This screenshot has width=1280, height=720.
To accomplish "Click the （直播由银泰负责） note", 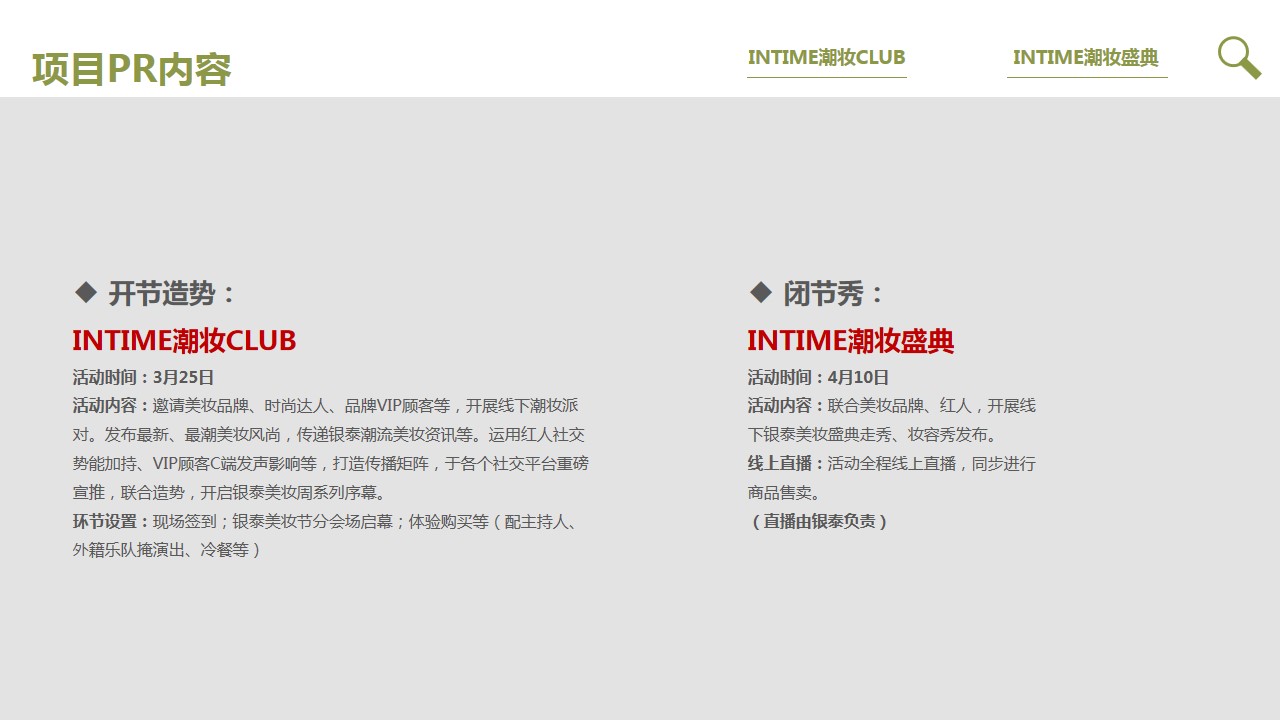I will (x=818, y=521).
